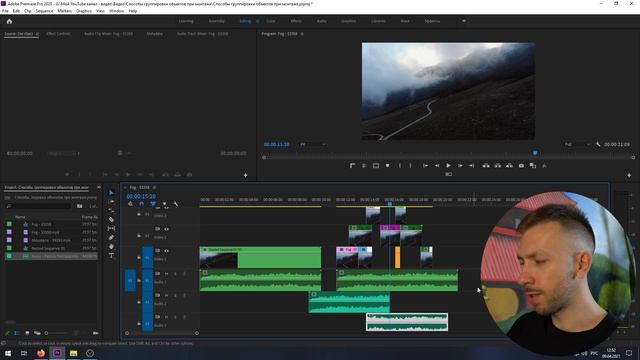Open the Markers menu
640x360 pixels.
click(x=64, y=11)
